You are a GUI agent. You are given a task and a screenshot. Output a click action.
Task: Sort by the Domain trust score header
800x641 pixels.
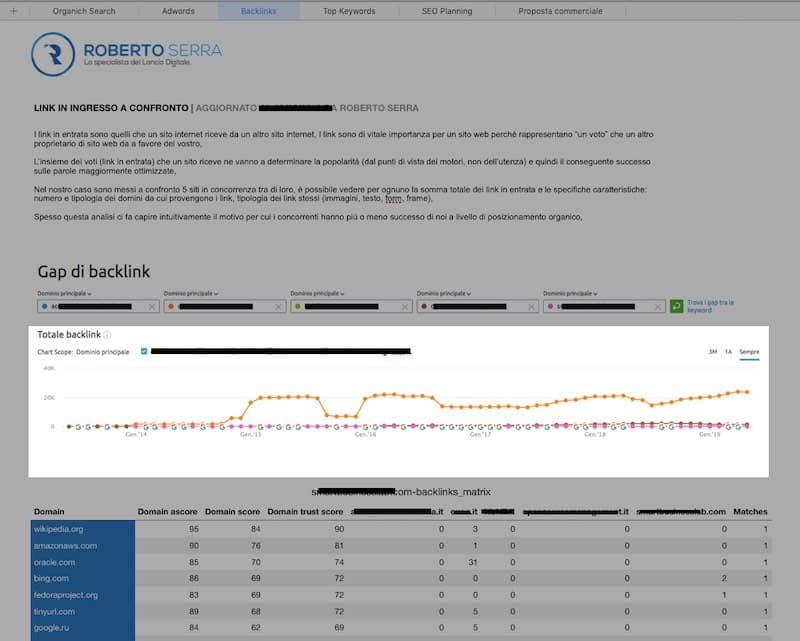tap(305, 511)
